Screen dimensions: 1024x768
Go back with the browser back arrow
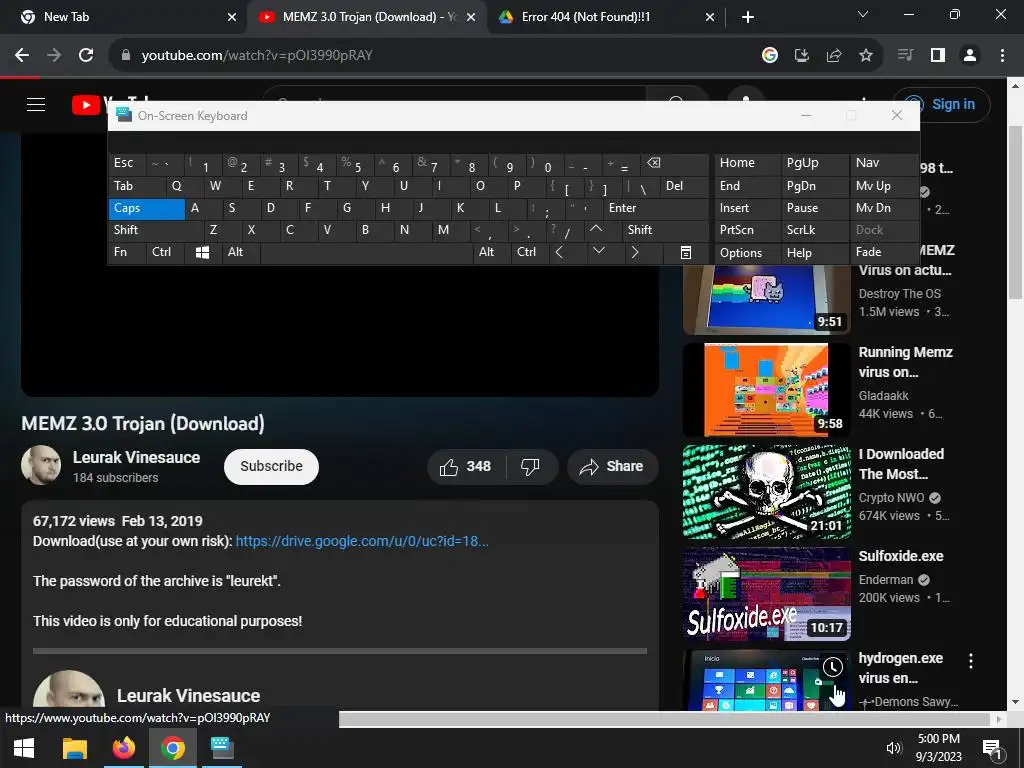click(22, 56)
